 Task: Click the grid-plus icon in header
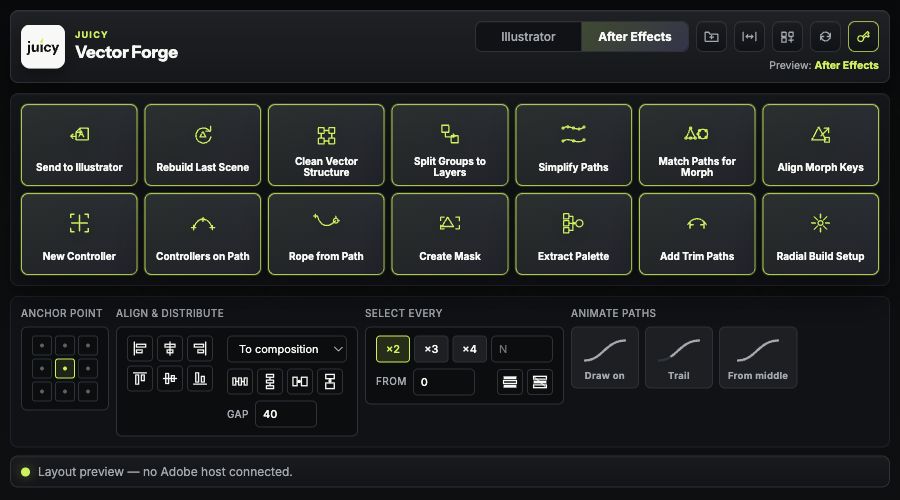click(x=787, y=37)
